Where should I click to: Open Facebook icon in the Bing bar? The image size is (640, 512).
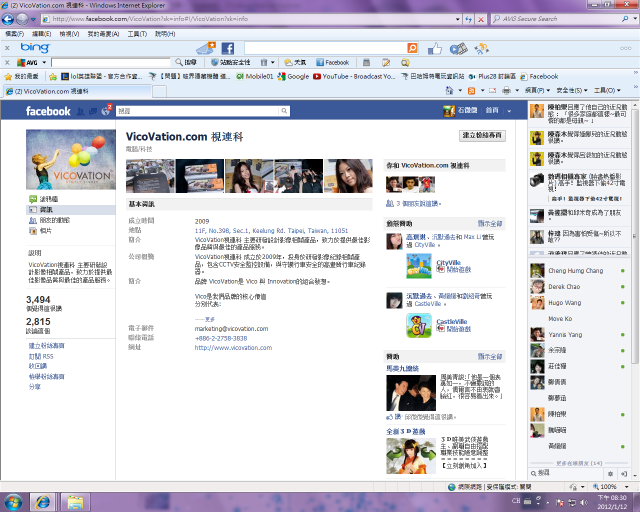tap(228, 49)
